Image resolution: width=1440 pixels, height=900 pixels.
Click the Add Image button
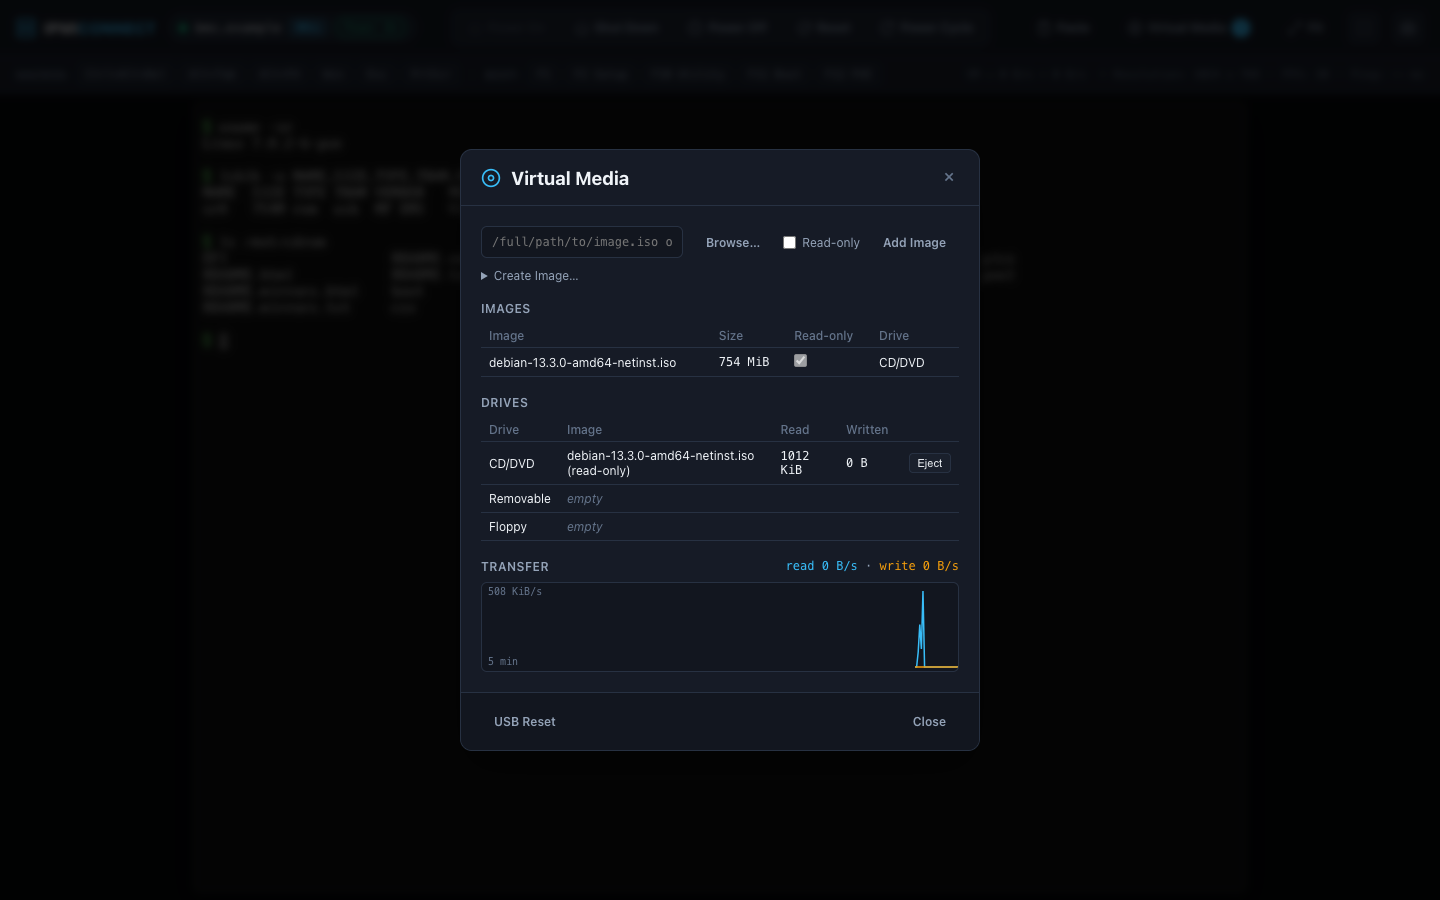click(x=914, y=243)
